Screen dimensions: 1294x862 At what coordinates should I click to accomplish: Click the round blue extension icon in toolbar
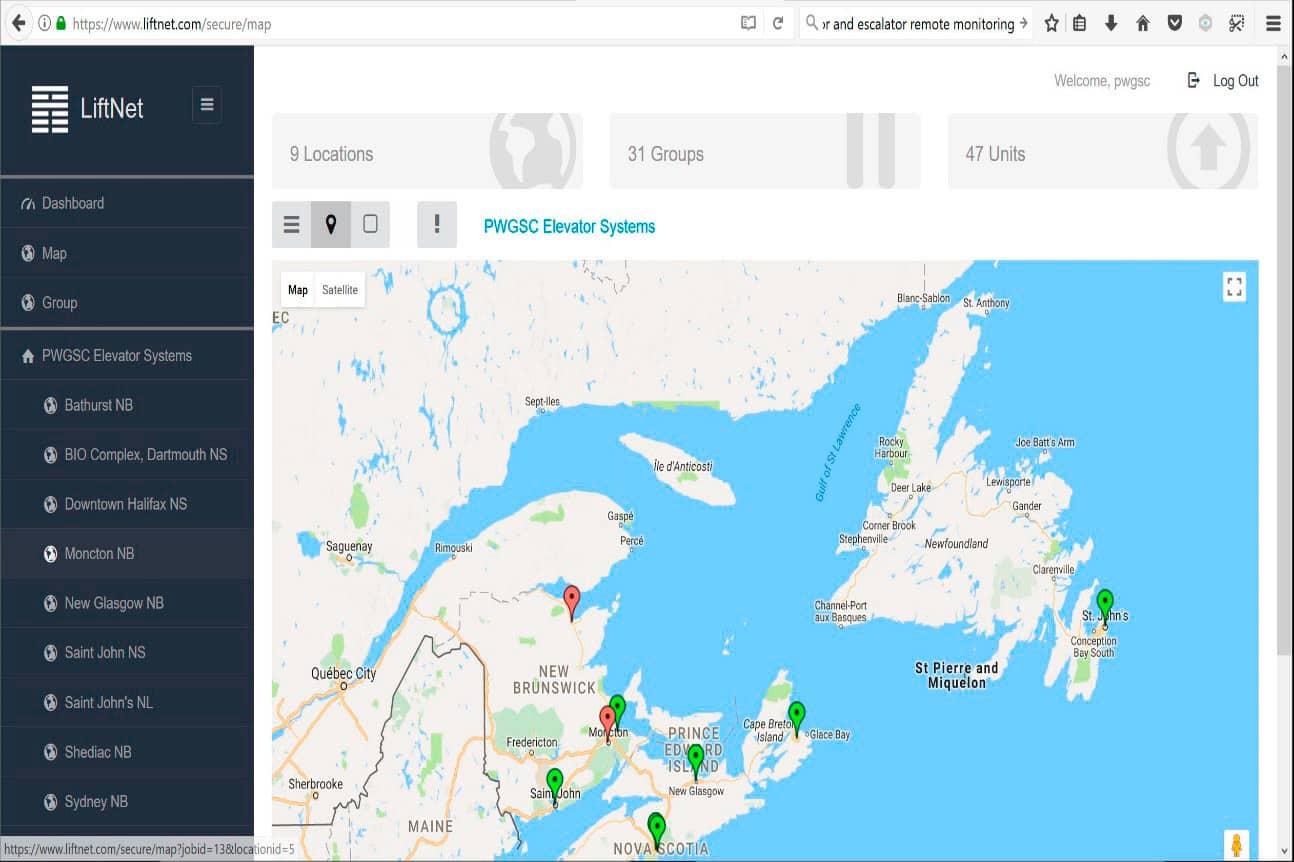[1205, 23]
